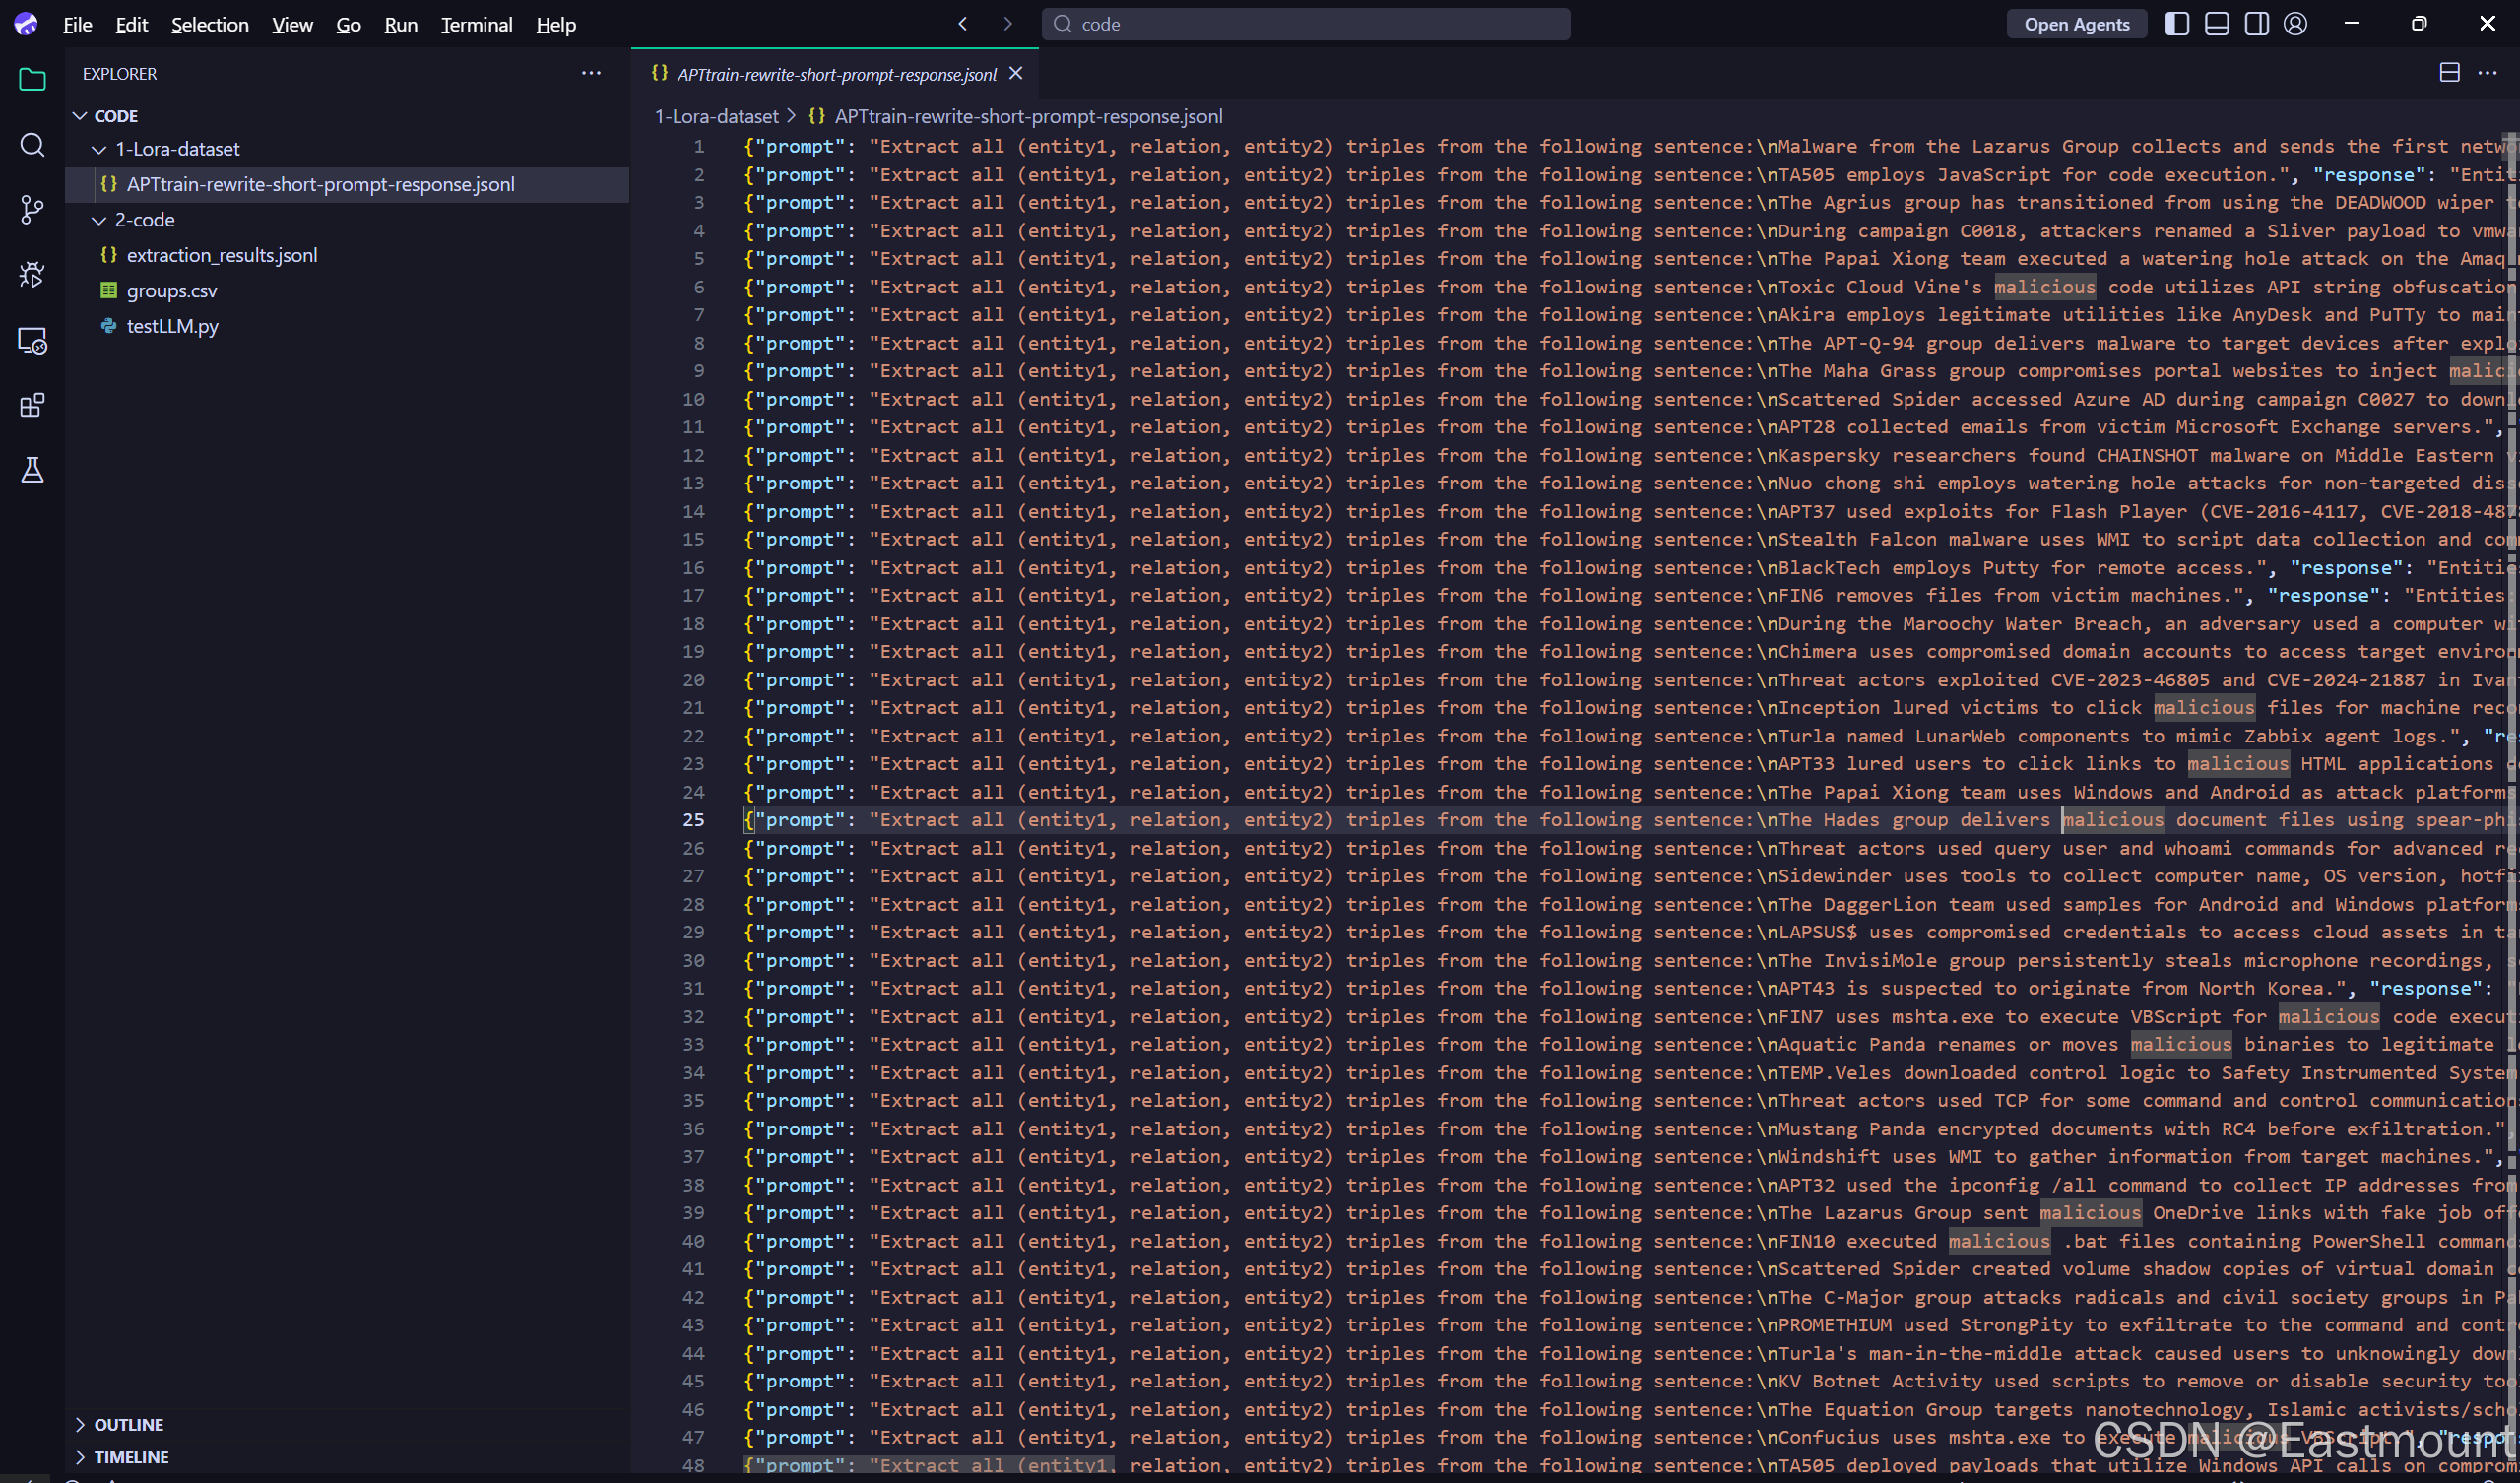Click the code search box

pos(1305,24)
